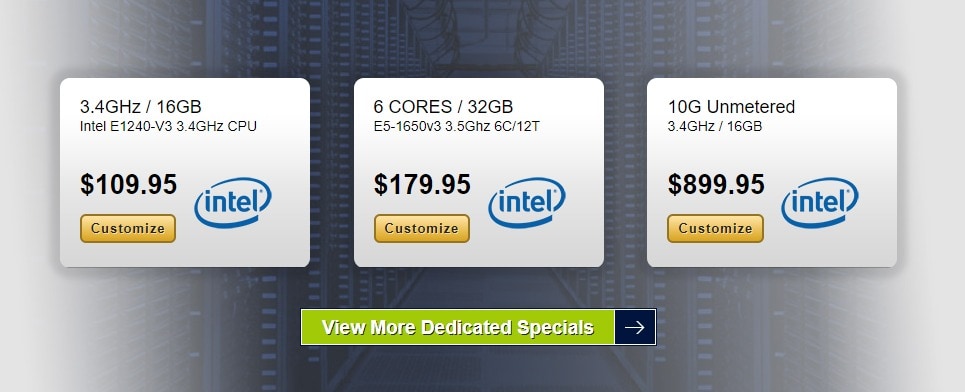The image size is (965, 392).
Task: Select the 3.4GHz / 16GB heading
Action: pos(140,106)
